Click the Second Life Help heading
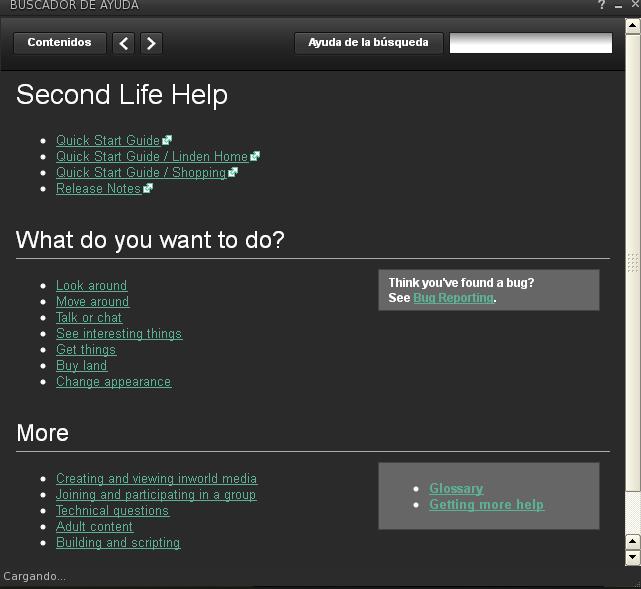 pos(122,95)
